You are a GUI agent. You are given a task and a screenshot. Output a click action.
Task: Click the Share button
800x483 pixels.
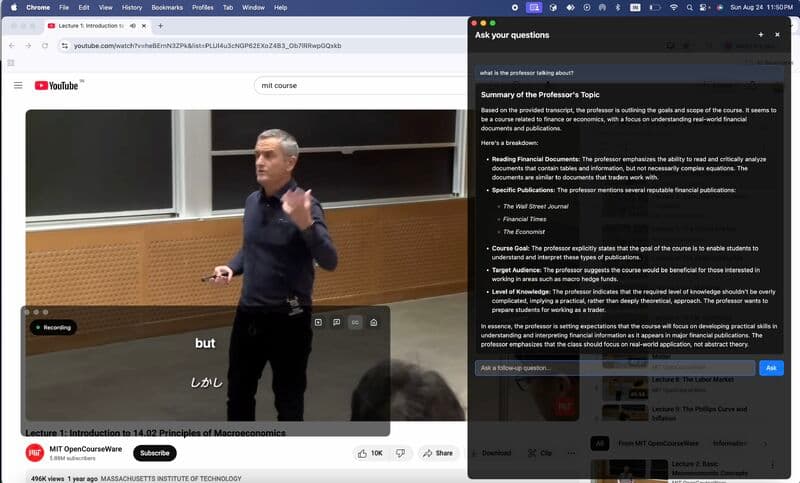coord(439,453)
